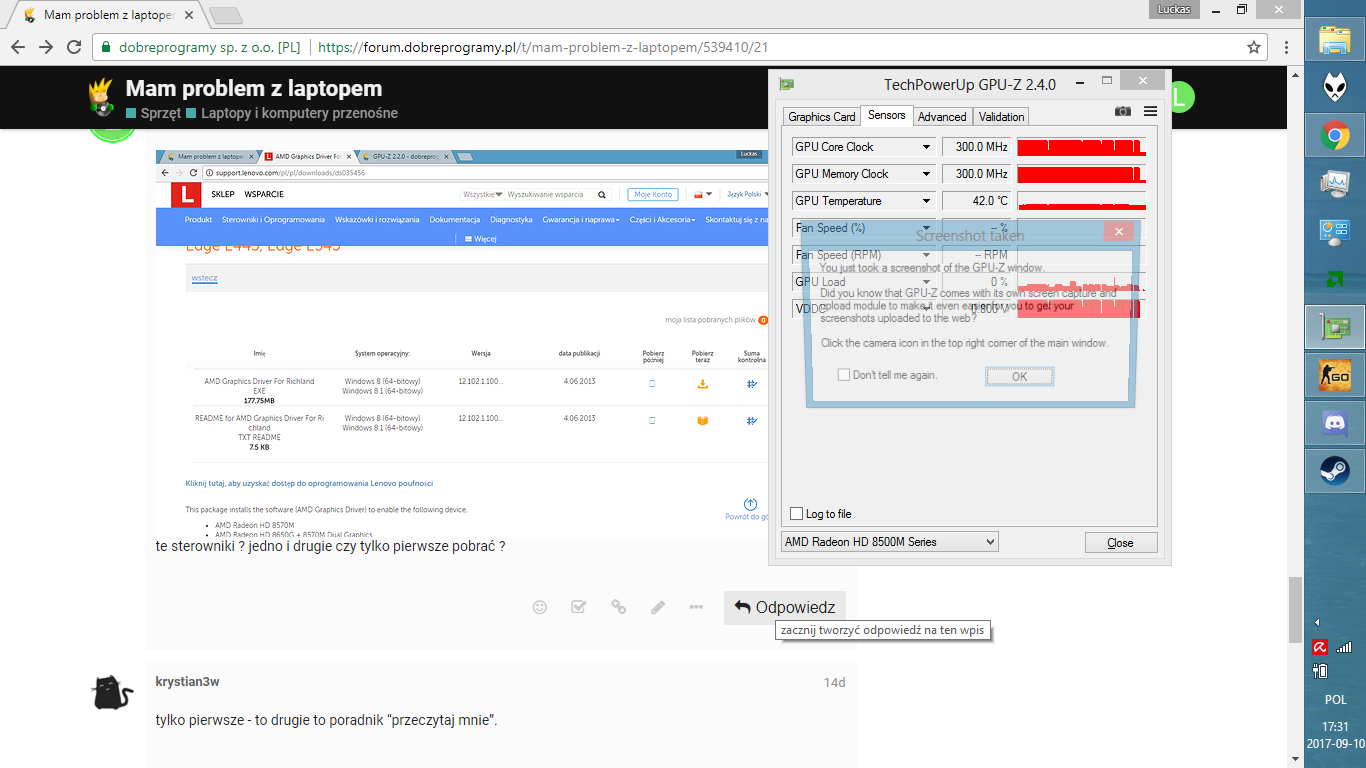Open the Control Panel taskbar icon
Screen dimensions: 1366x768
[x=1335, y=231]
